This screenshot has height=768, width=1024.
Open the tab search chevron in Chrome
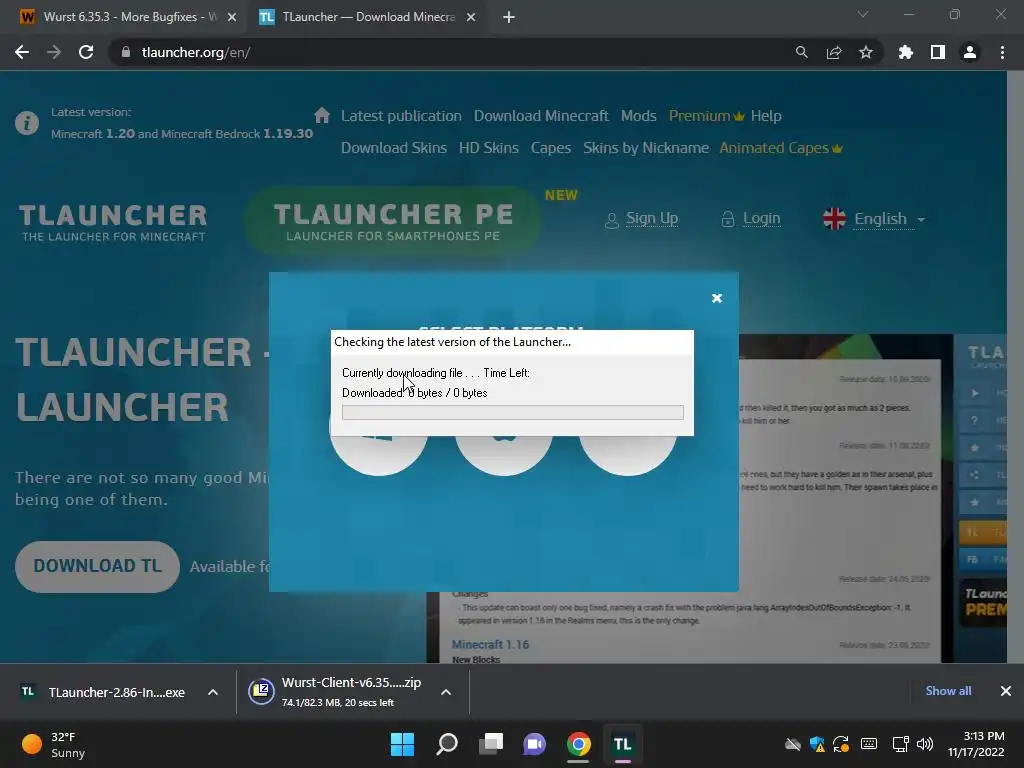(x=863, y=14)
